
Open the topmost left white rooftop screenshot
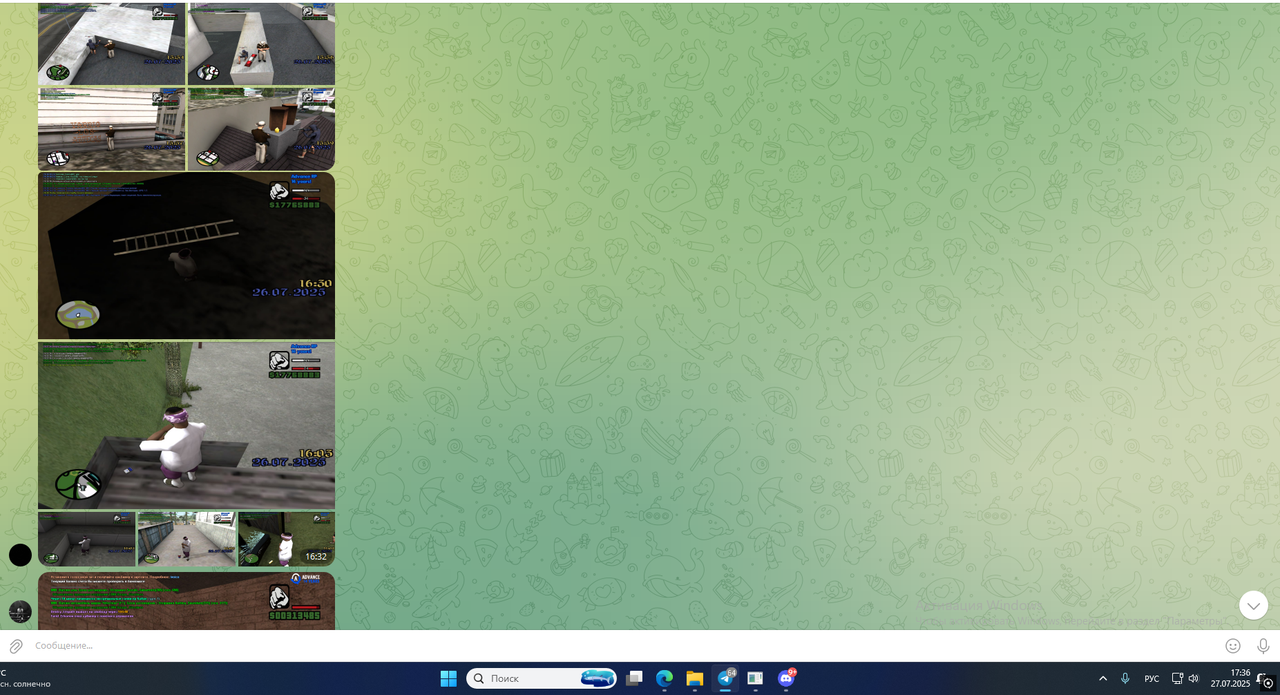click(111, 43)
